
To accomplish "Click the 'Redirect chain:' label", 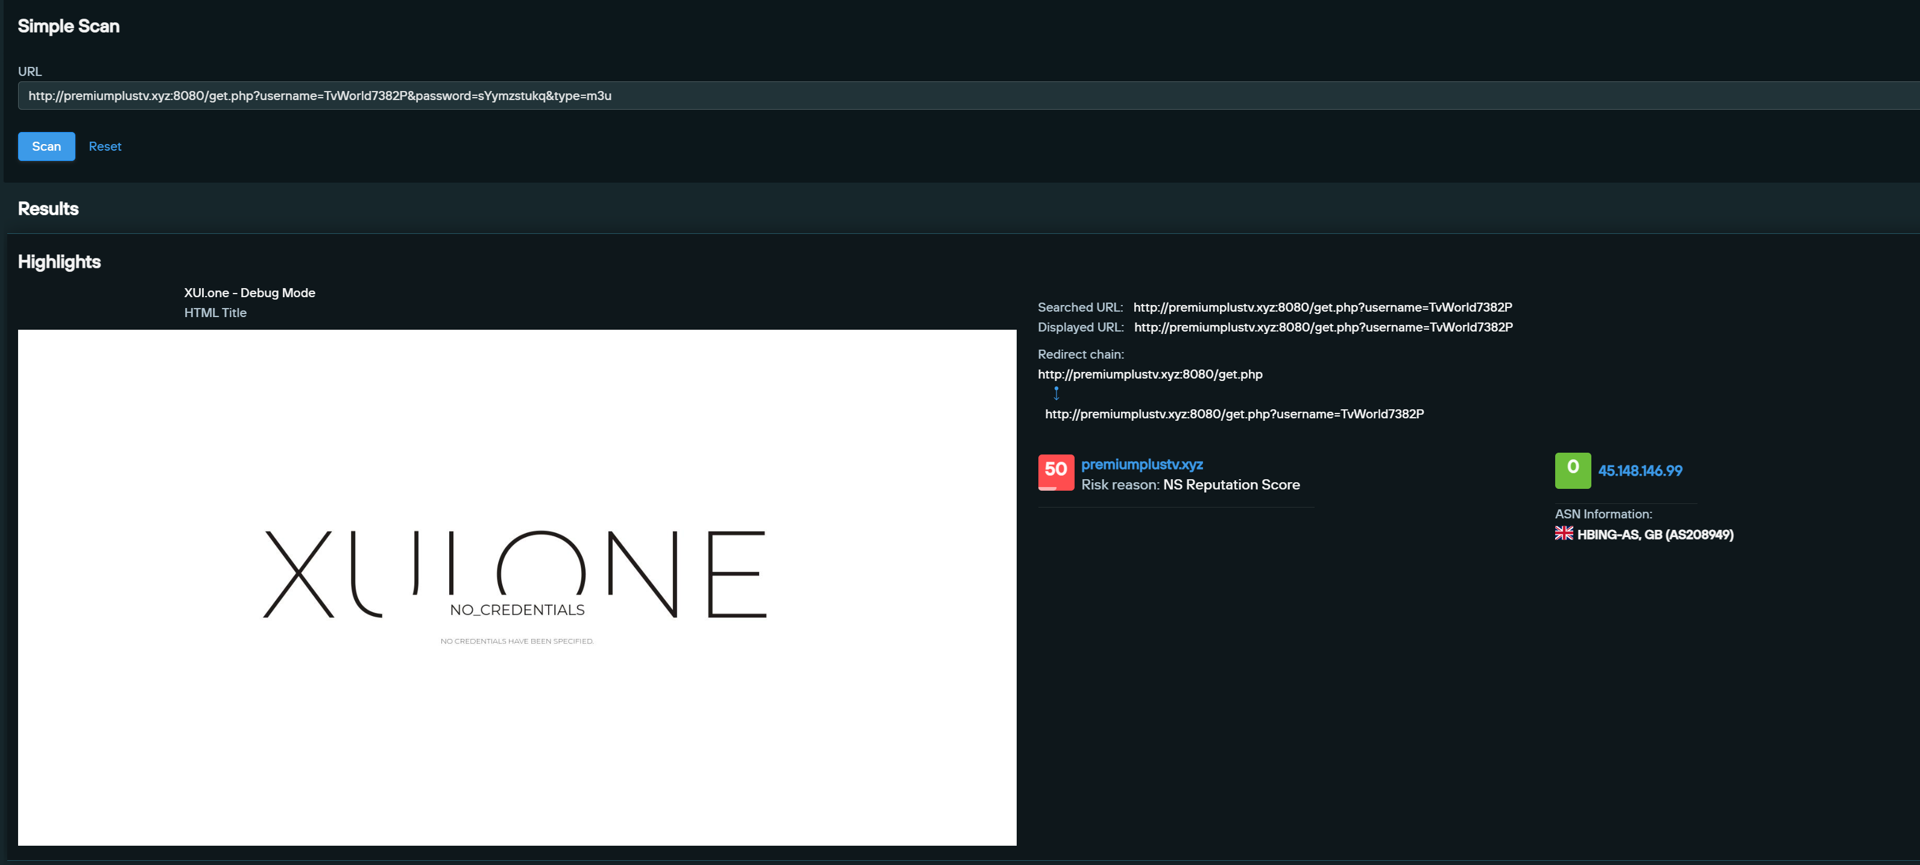I will coord(1081,354).
